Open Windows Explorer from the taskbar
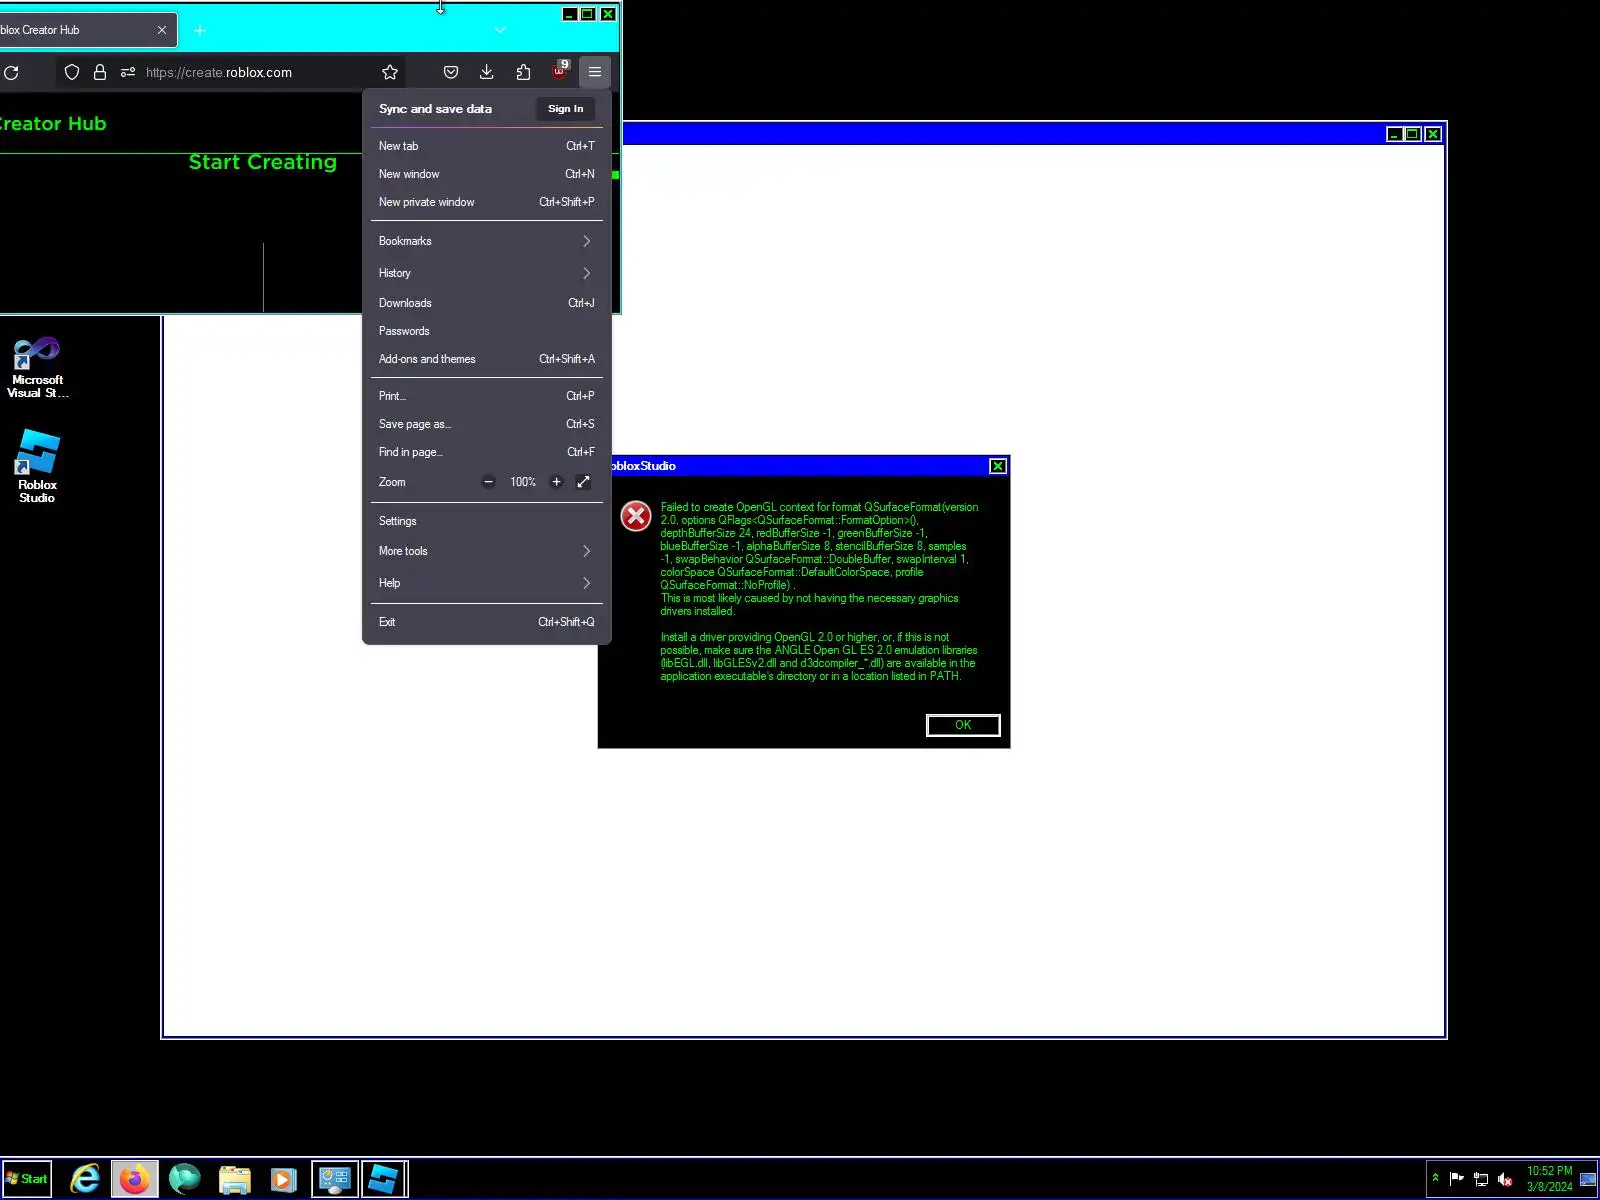This screenshot has height=1200, width=1600. (x=235, y=1180)
